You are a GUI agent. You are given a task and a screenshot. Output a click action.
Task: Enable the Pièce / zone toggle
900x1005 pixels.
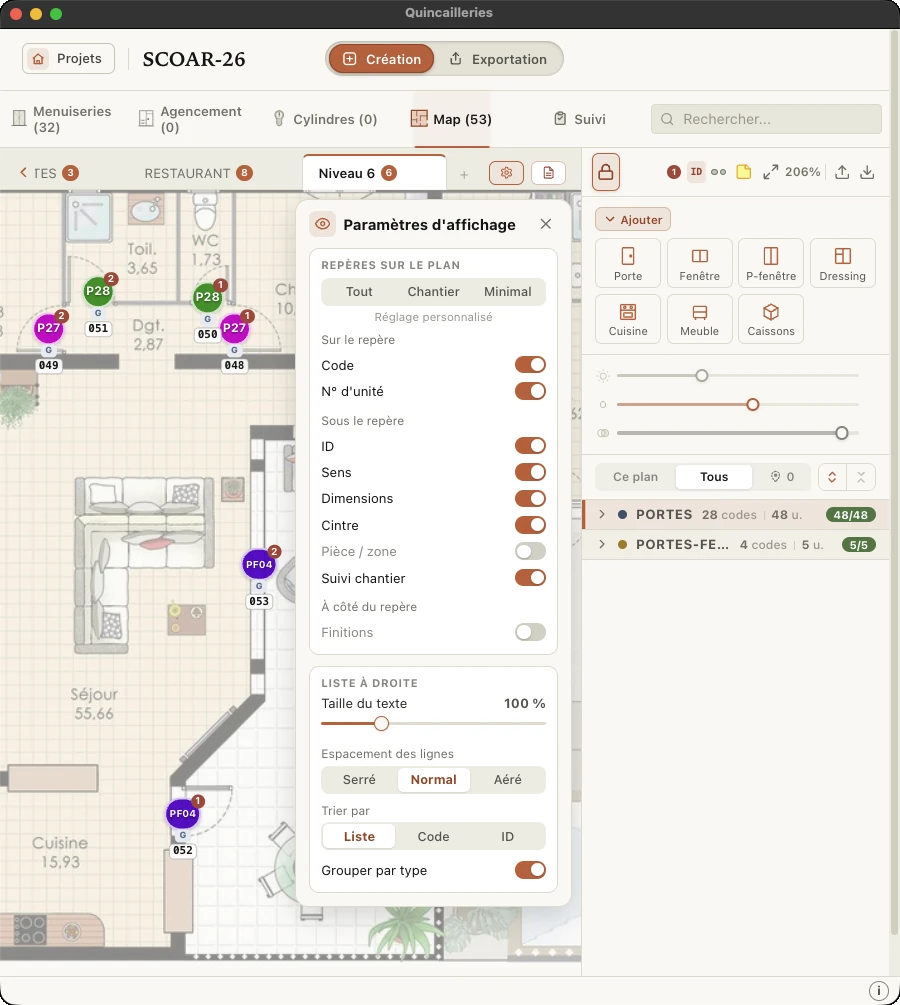coord(530,551)
